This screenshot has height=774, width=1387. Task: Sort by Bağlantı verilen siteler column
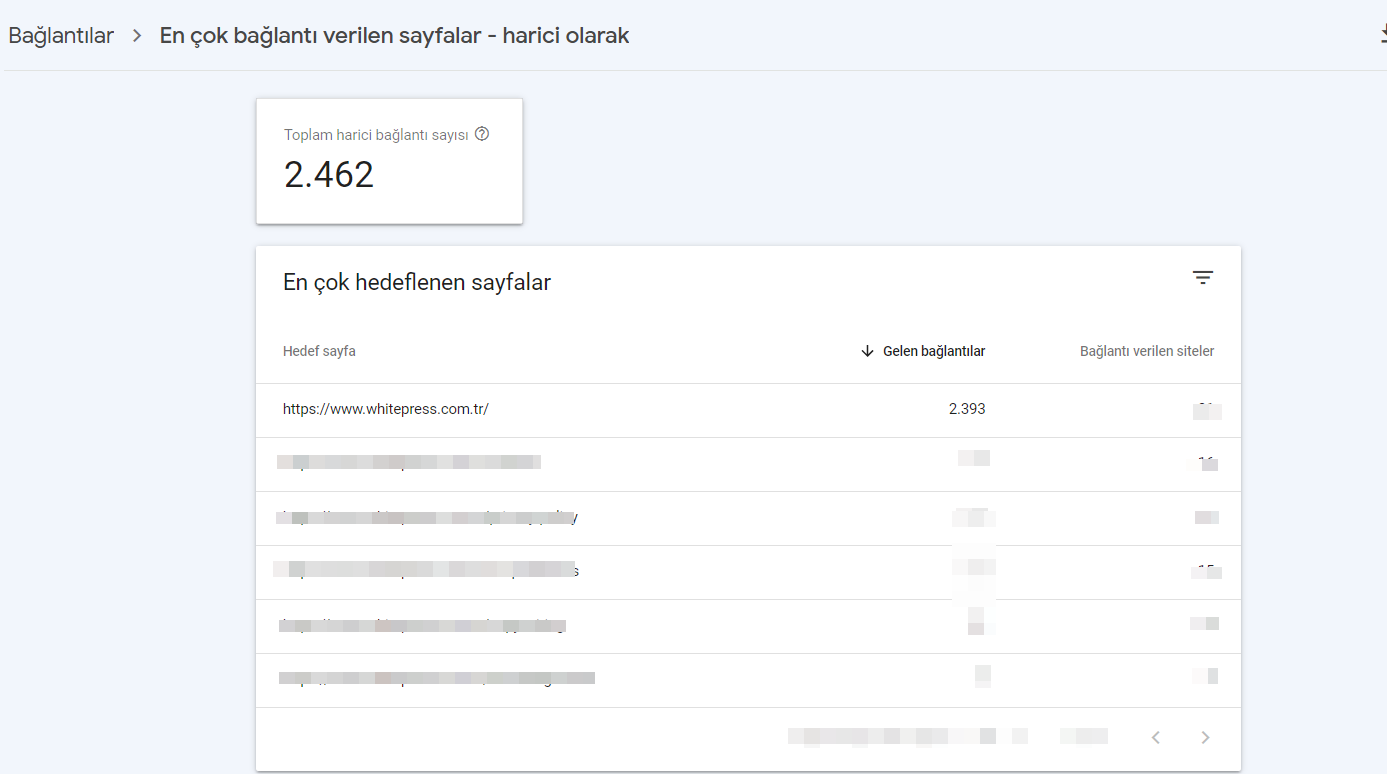[x=1147, y=351]
